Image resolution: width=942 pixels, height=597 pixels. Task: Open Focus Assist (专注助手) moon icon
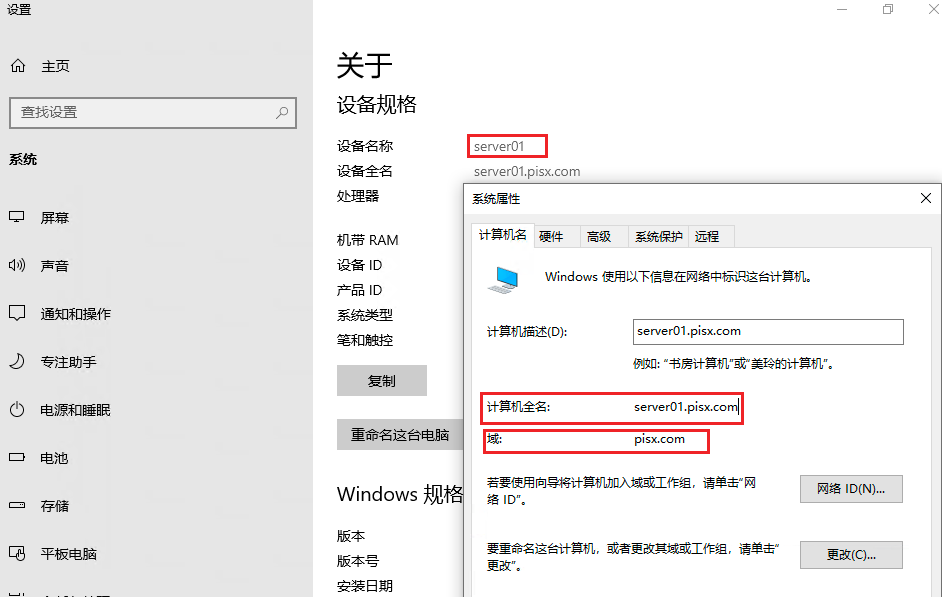coord(17,362)
